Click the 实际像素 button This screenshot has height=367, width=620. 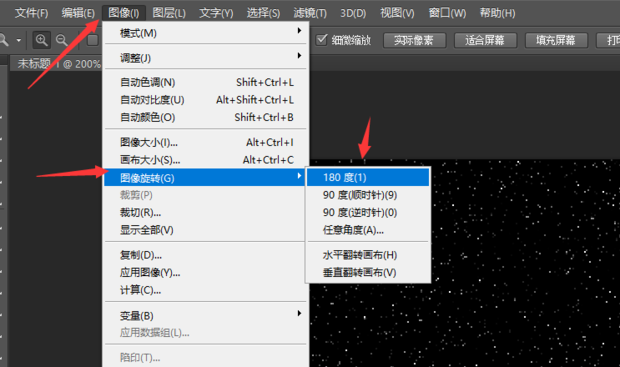pos(414,40)
